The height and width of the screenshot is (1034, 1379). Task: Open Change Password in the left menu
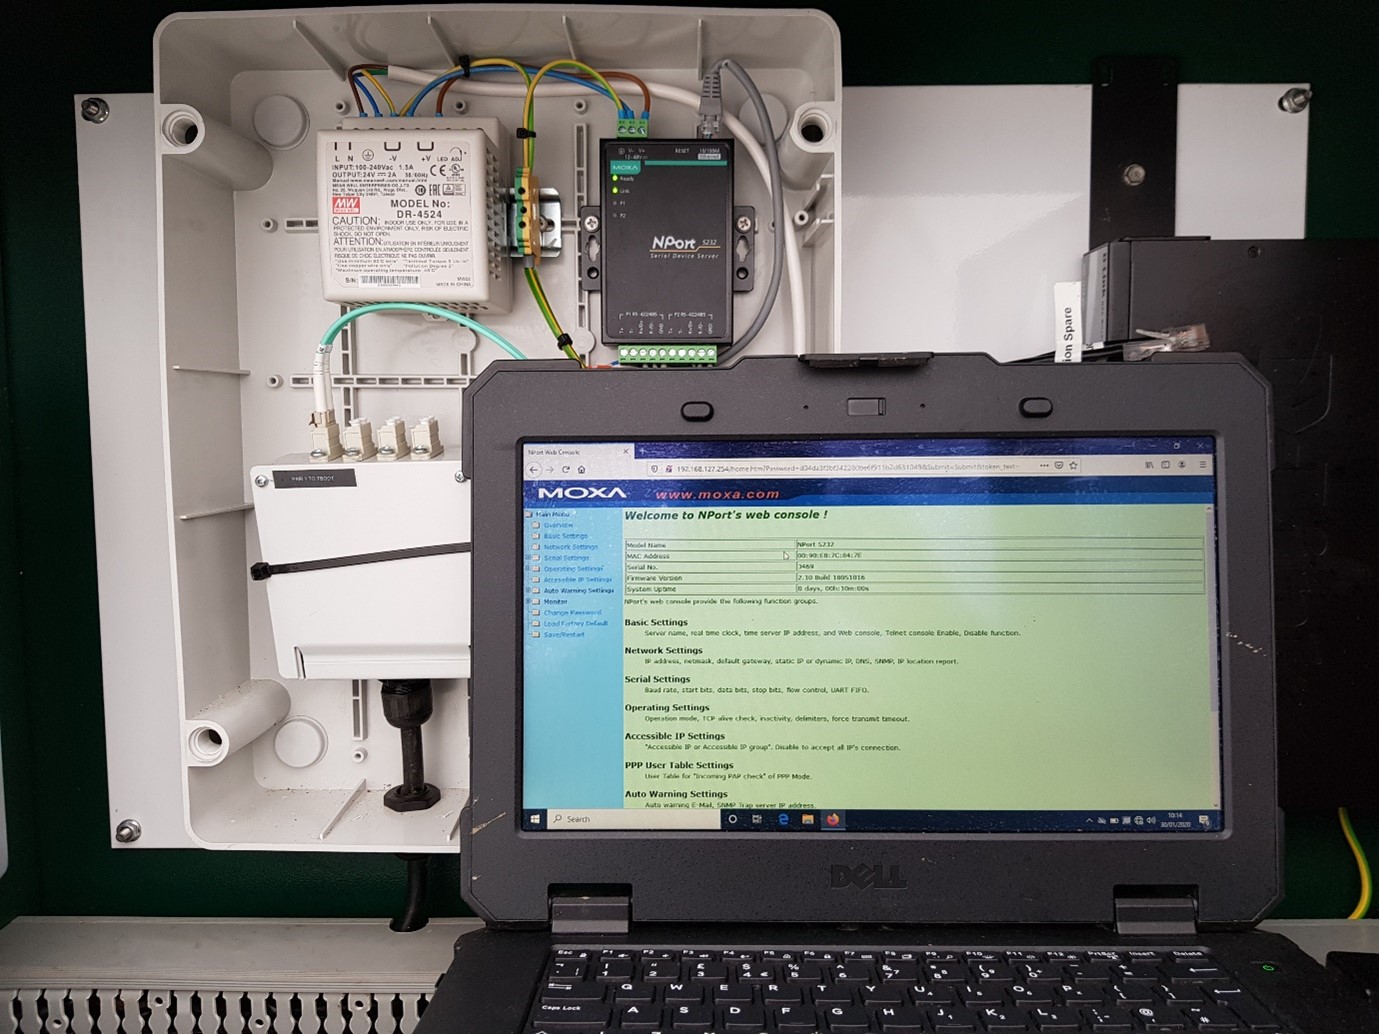[572, 613]
